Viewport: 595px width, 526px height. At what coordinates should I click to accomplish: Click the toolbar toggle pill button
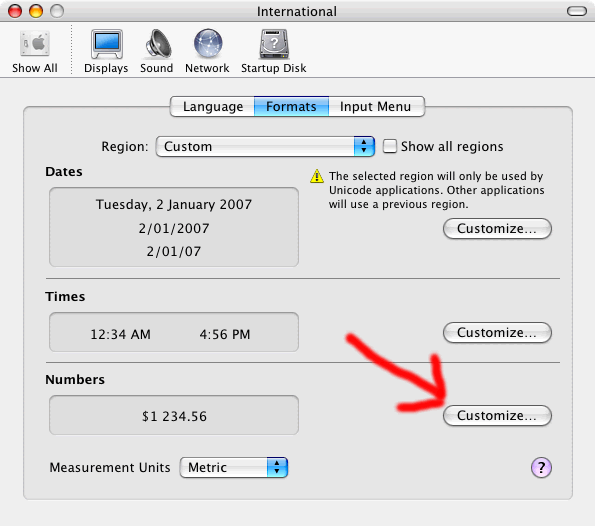577,11
